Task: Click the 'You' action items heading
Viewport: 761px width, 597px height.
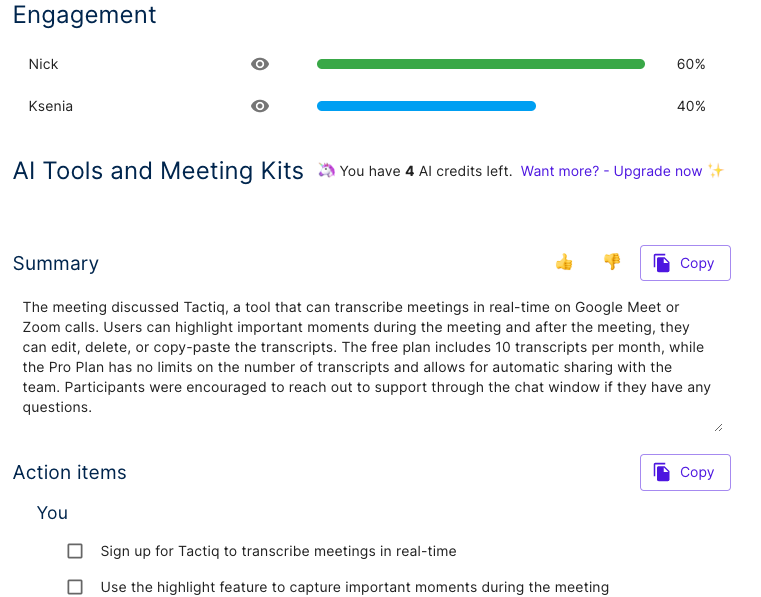Action: point(52,513)
